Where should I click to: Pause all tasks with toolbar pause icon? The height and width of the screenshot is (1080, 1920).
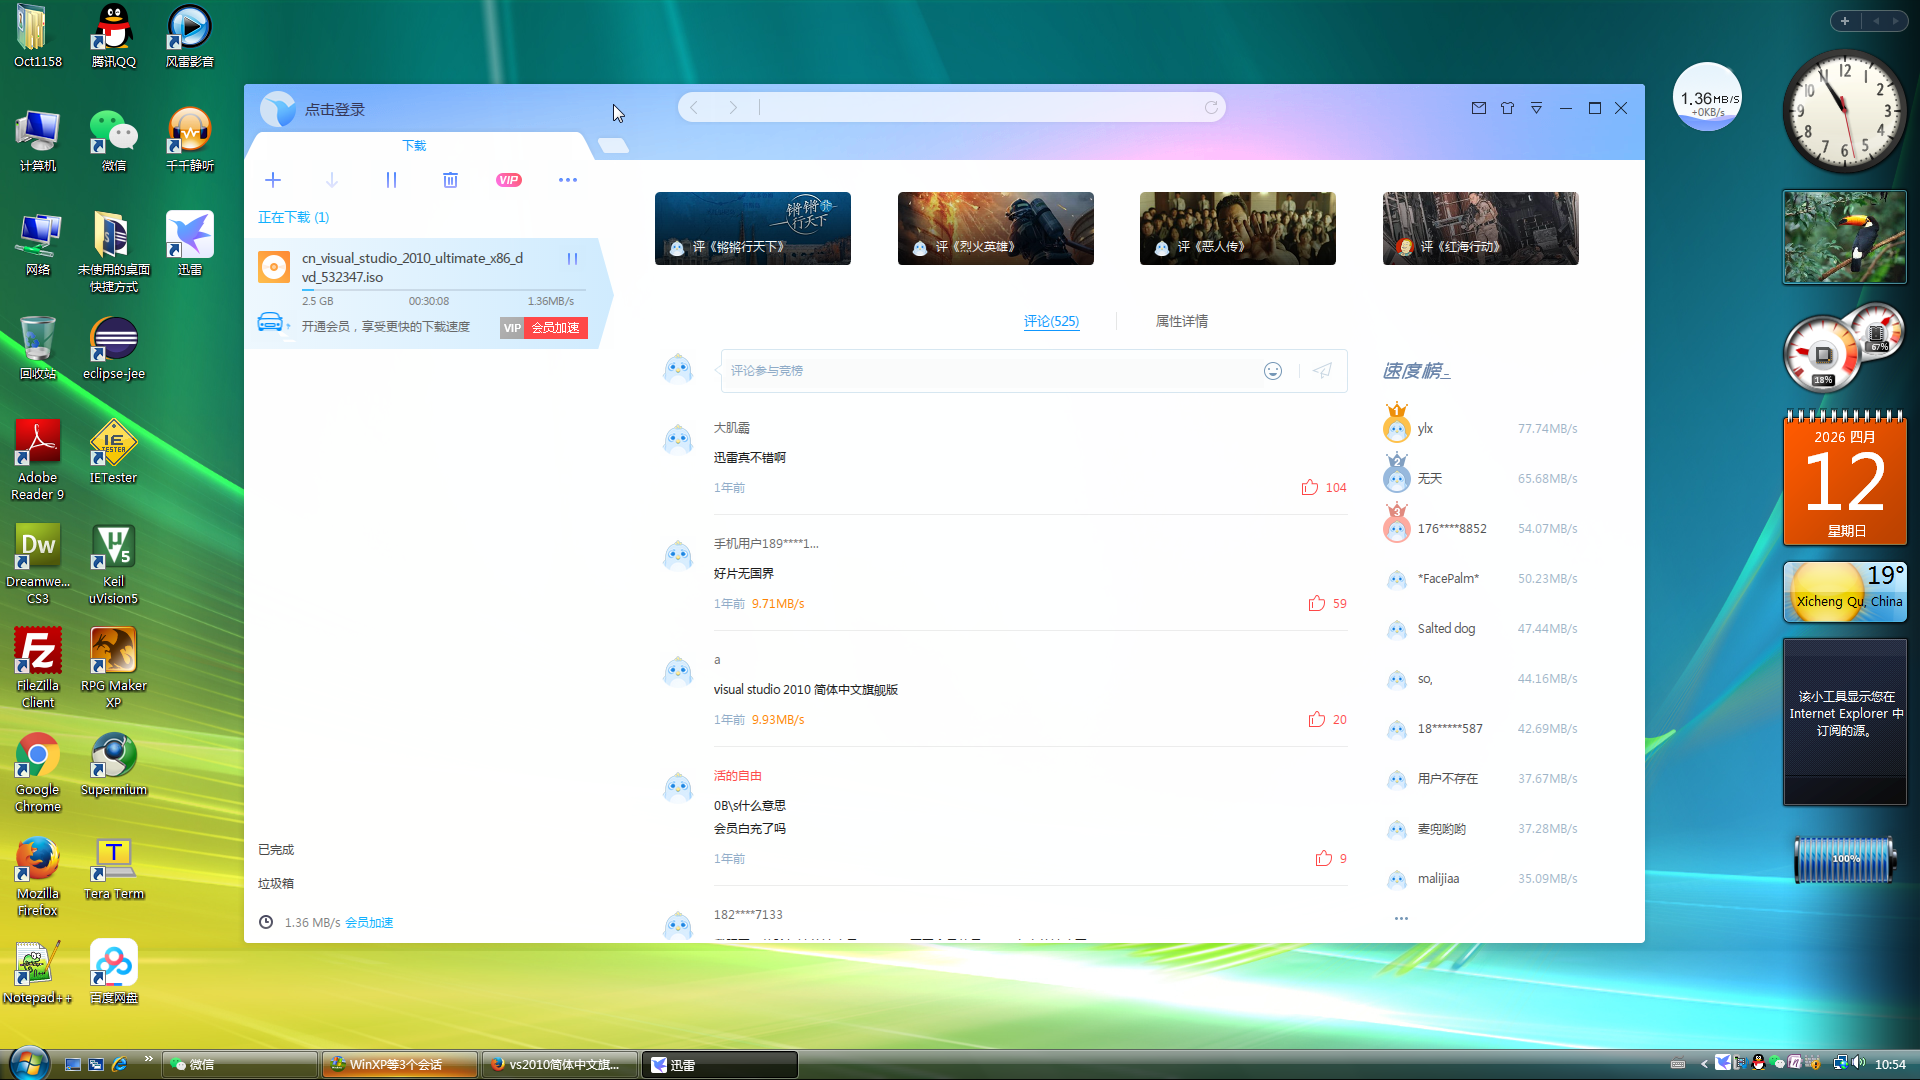point(391,180)
